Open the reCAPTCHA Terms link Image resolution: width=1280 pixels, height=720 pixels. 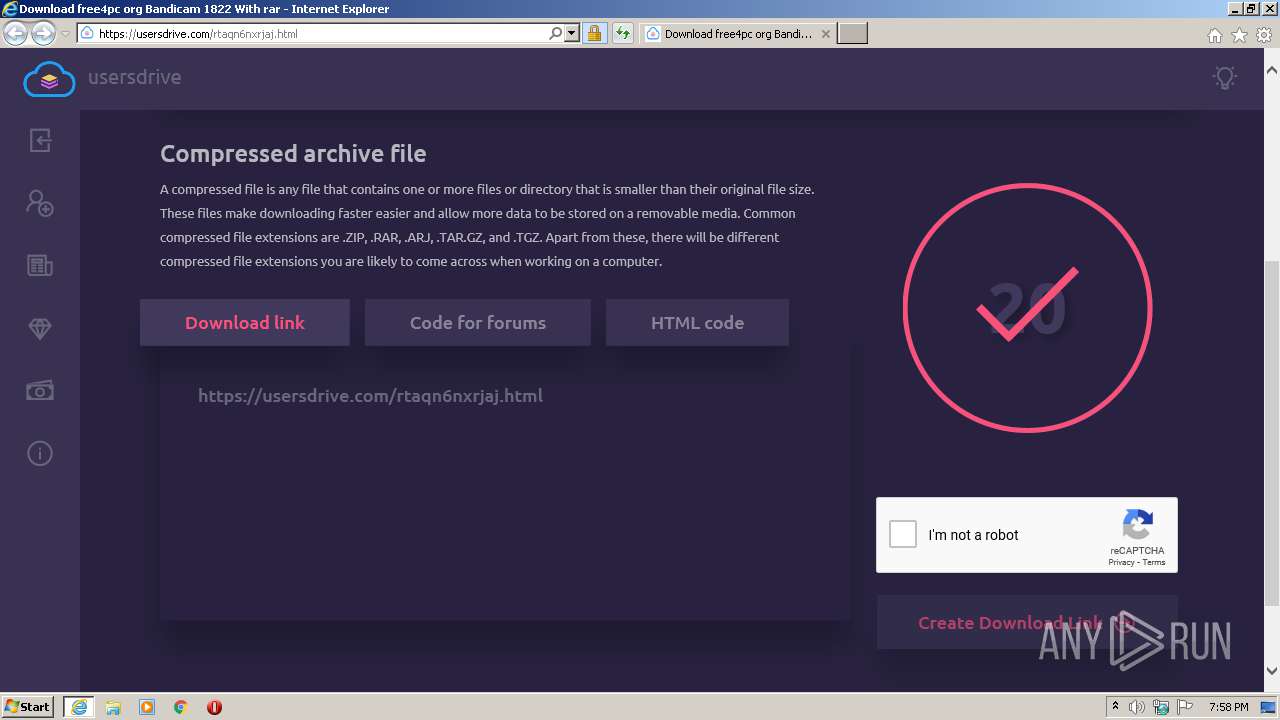(x=1154, y=562)
